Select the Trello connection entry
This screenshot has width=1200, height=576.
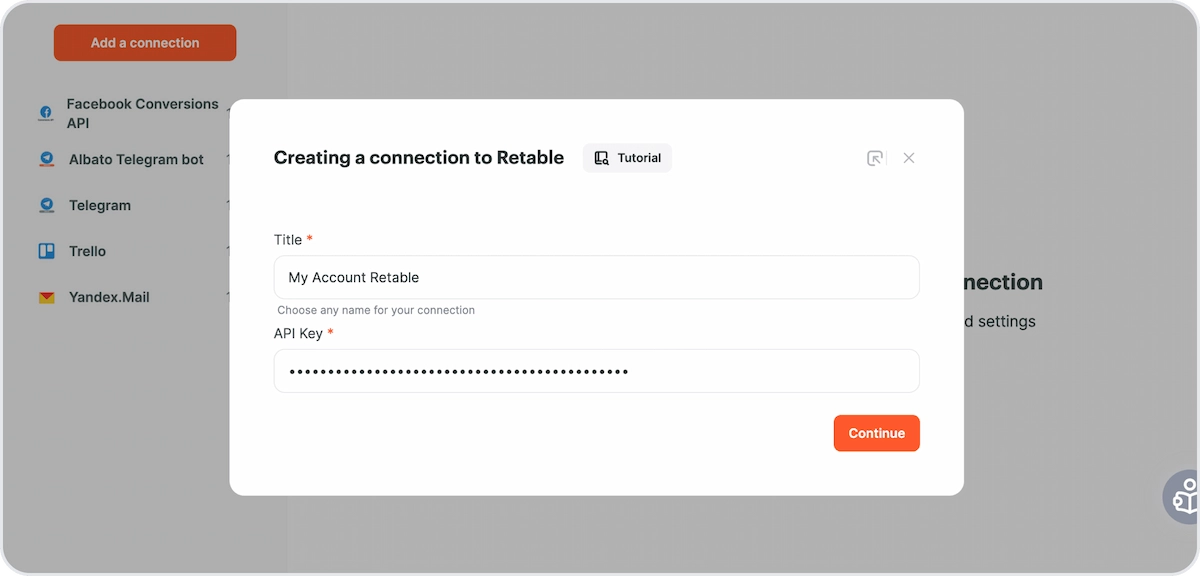[87, 251]
